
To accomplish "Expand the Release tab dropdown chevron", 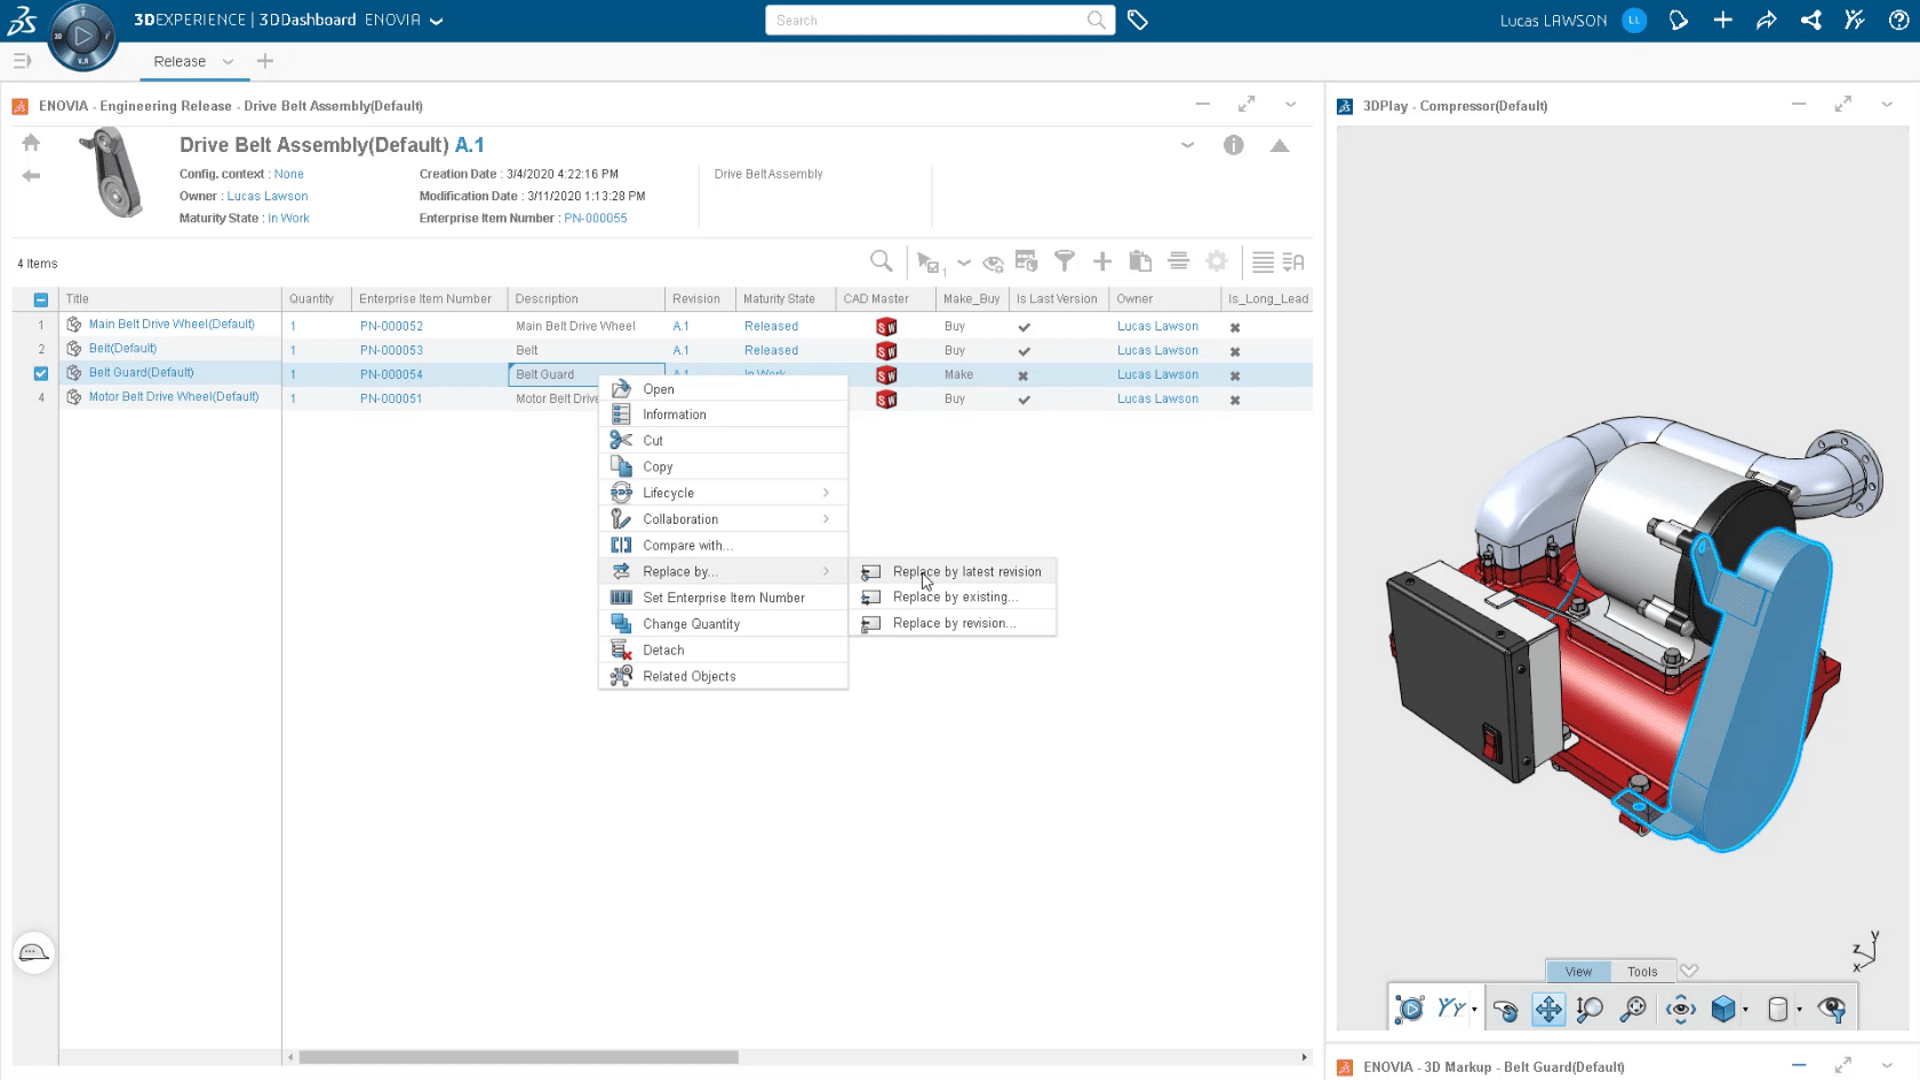I will coord(228,62).
